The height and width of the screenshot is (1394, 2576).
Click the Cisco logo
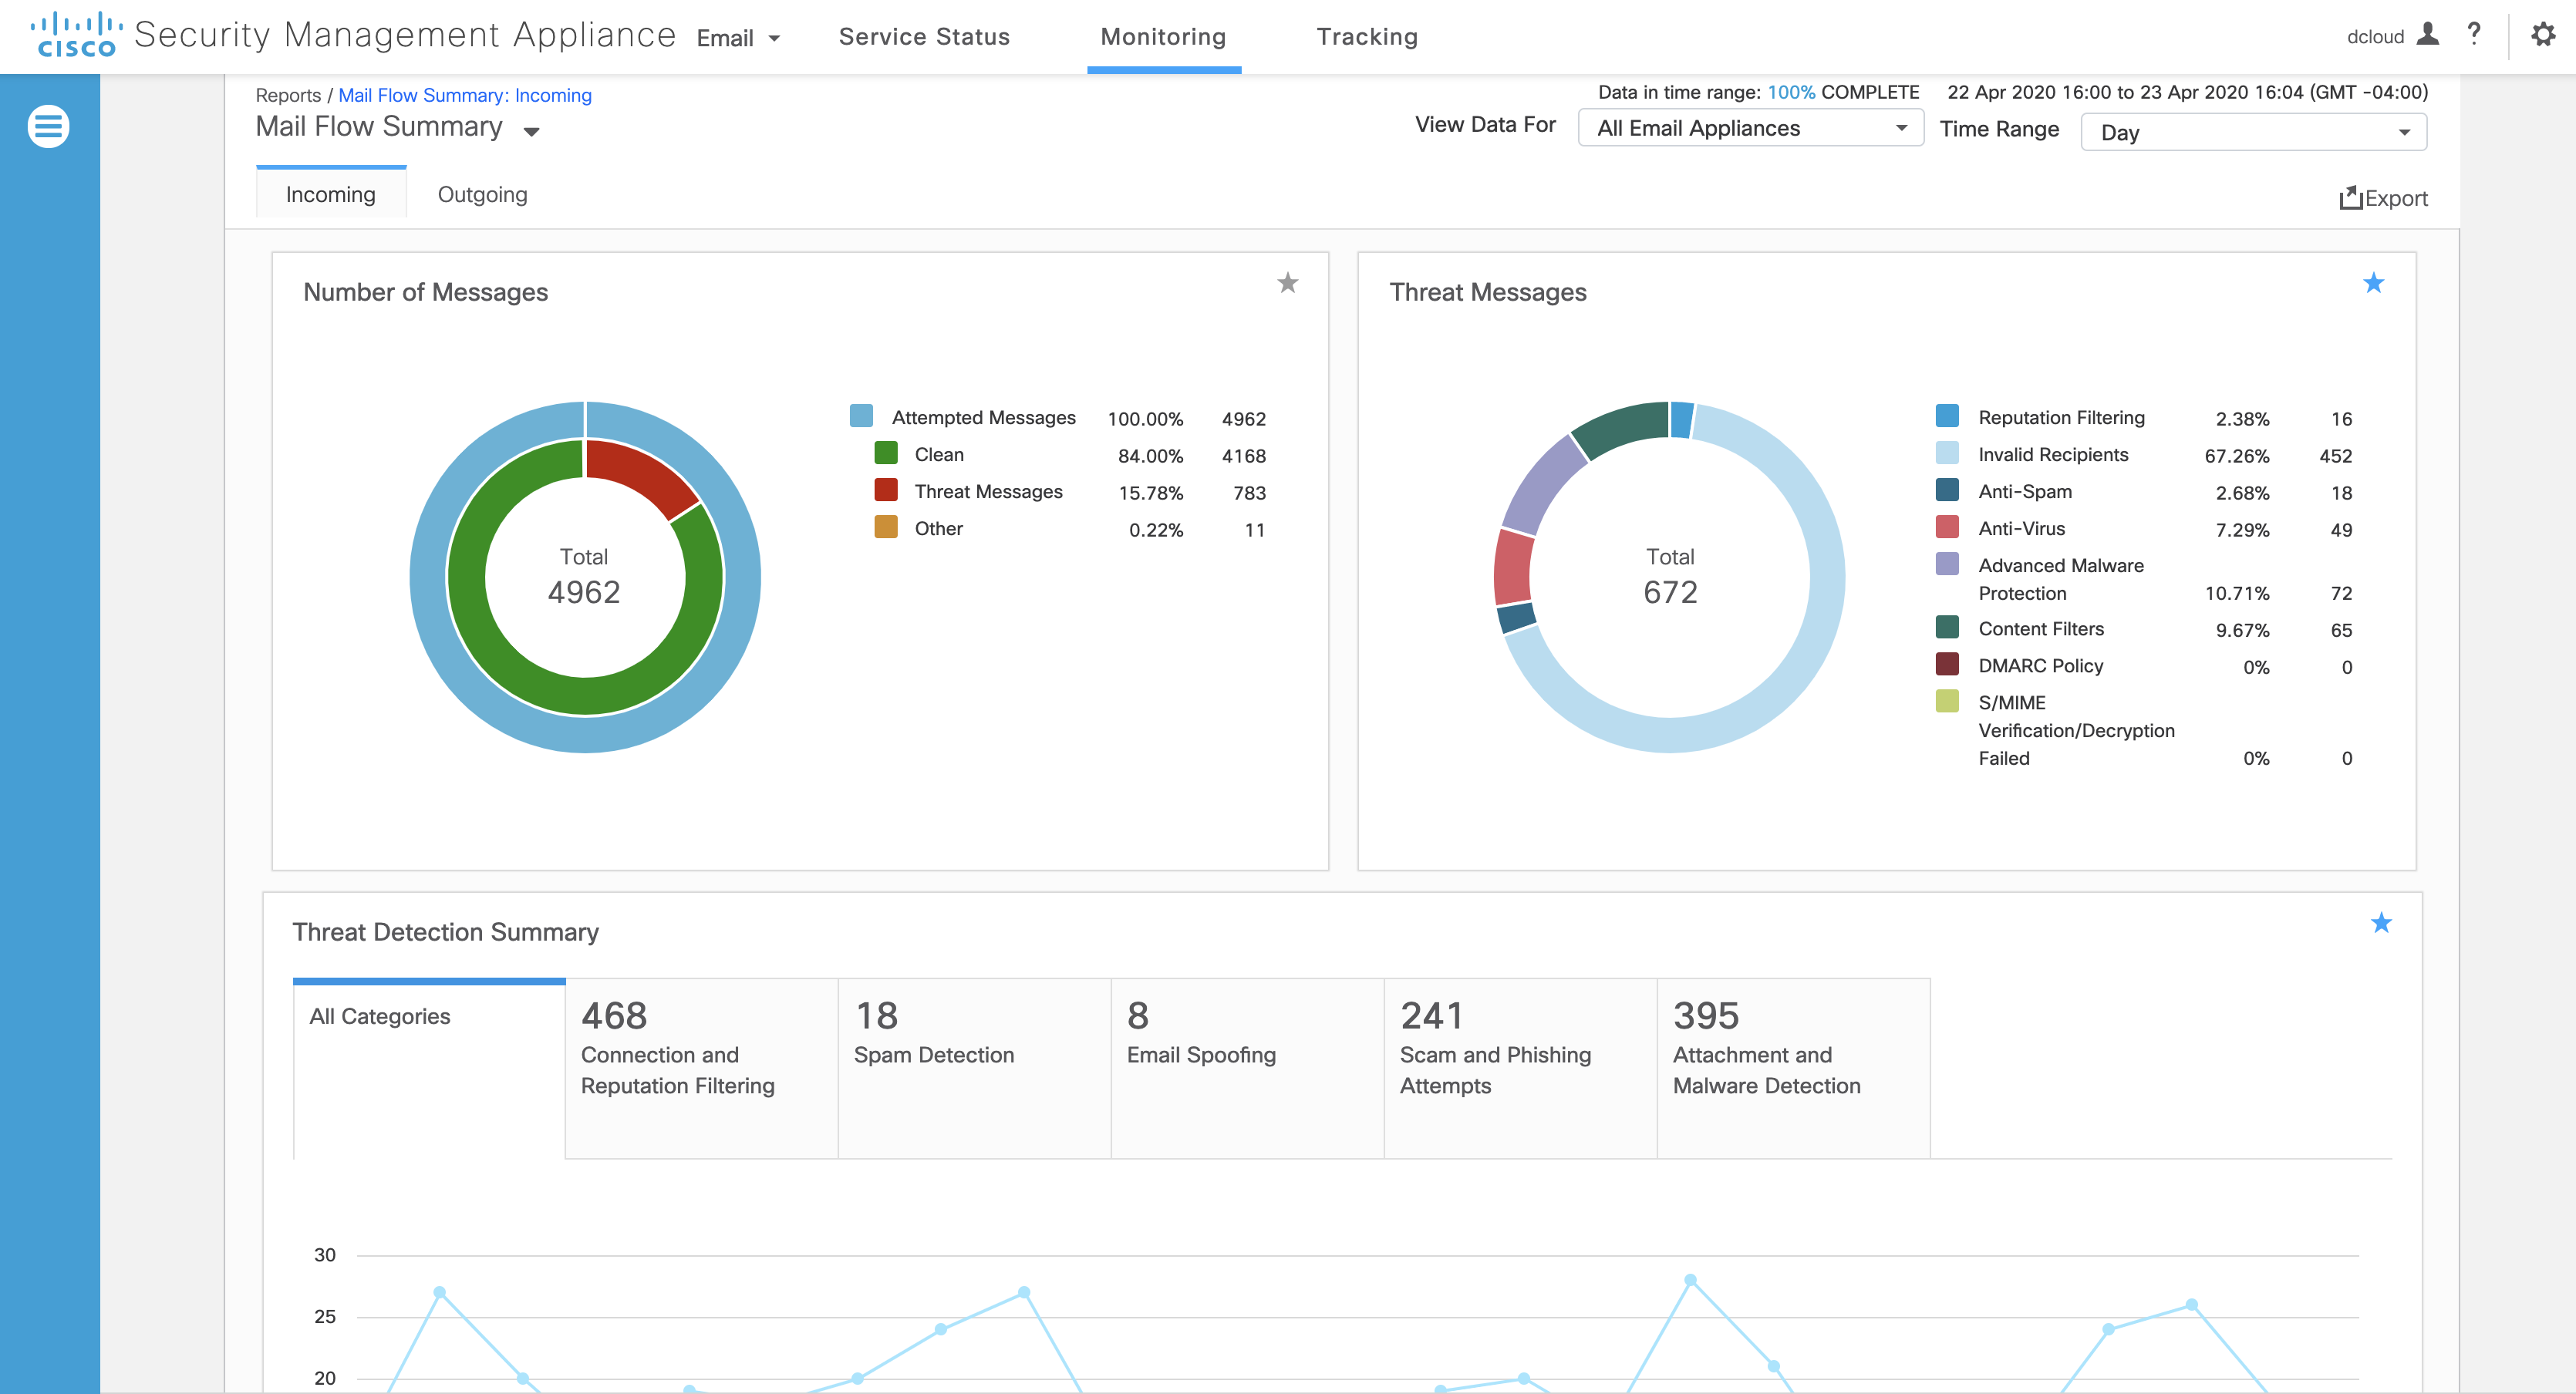point(76,35)
